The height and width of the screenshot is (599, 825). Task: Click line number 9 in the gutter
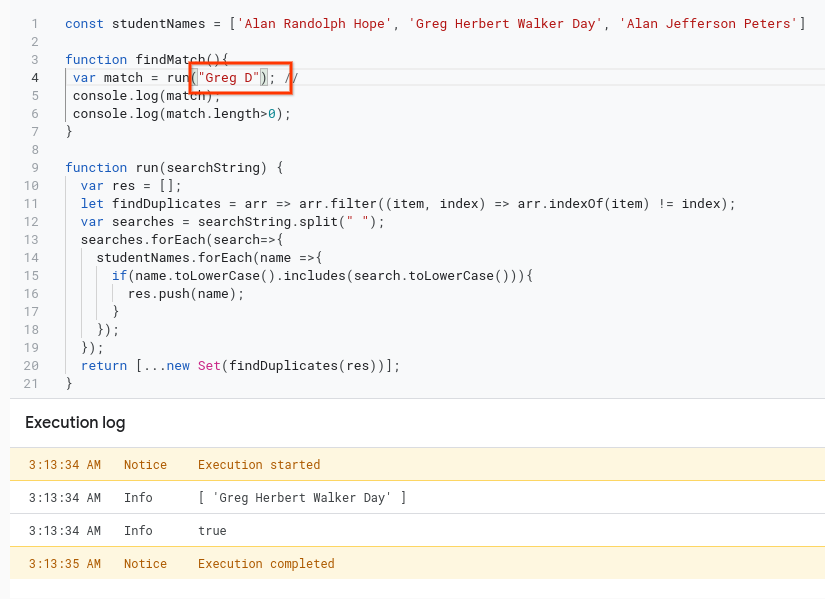point(35,168)
